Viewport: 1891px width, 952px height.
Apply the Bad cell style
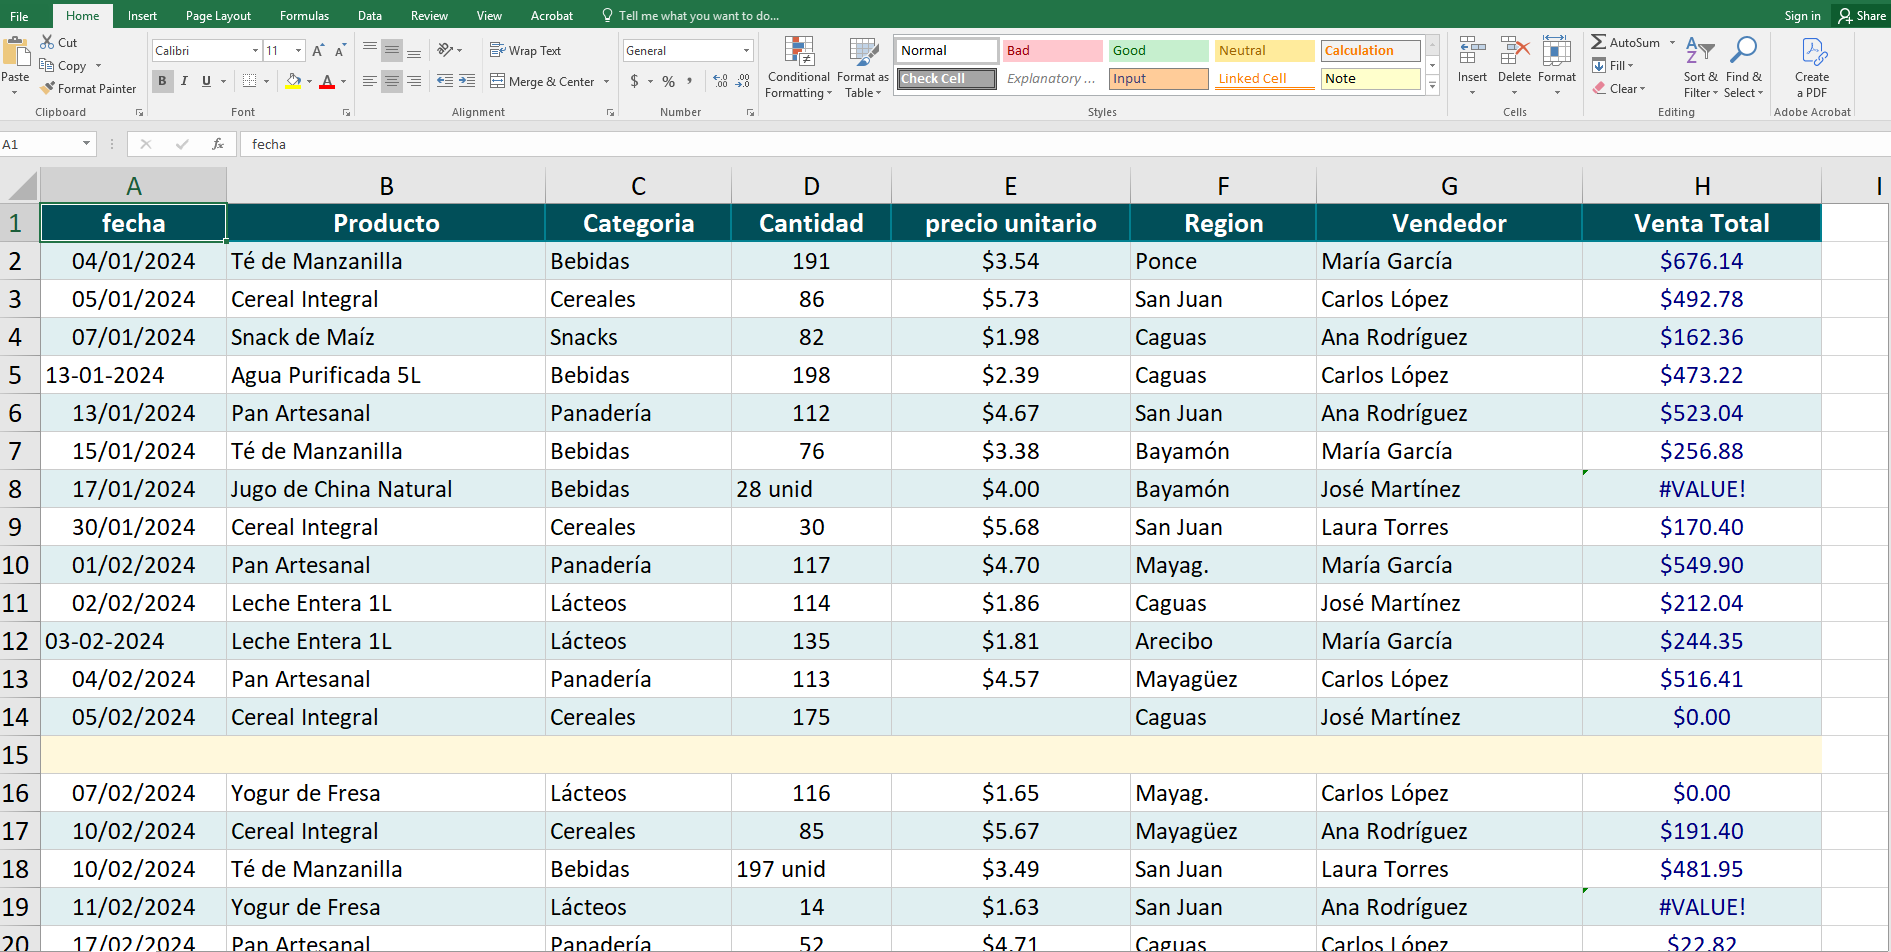pyautogui.click(x=1052, y=50)
